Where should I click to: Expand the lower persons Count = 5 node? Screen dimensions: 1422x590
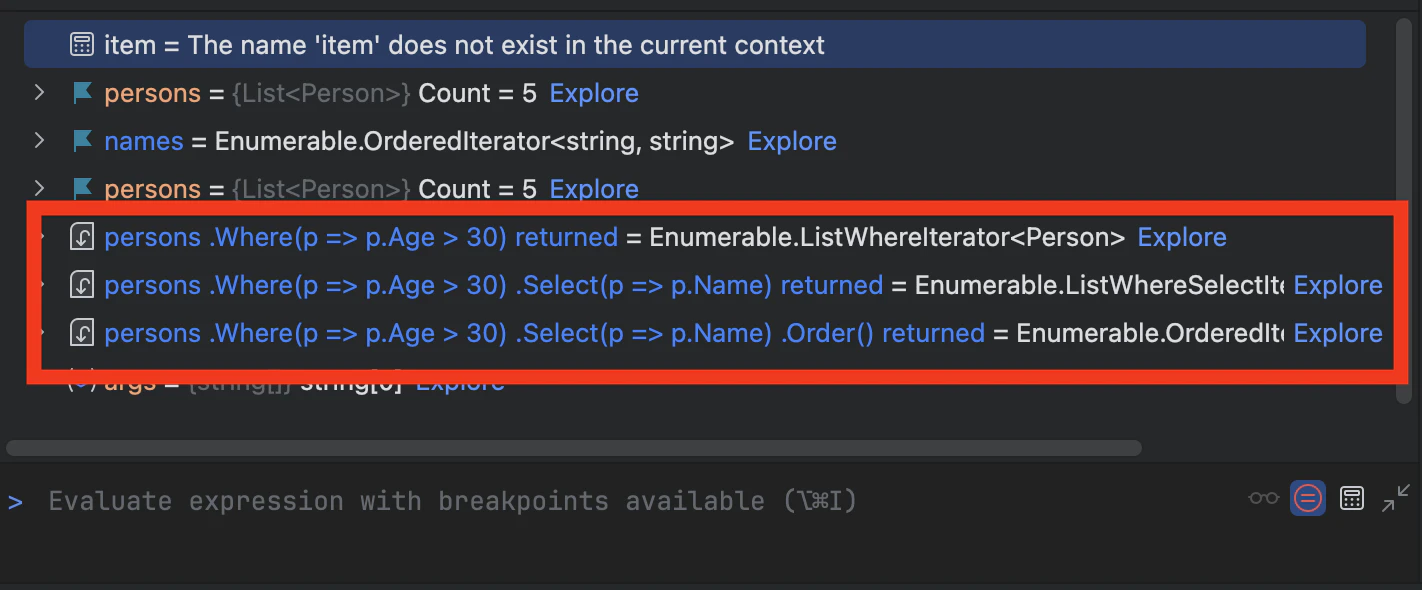click(40, 189)
